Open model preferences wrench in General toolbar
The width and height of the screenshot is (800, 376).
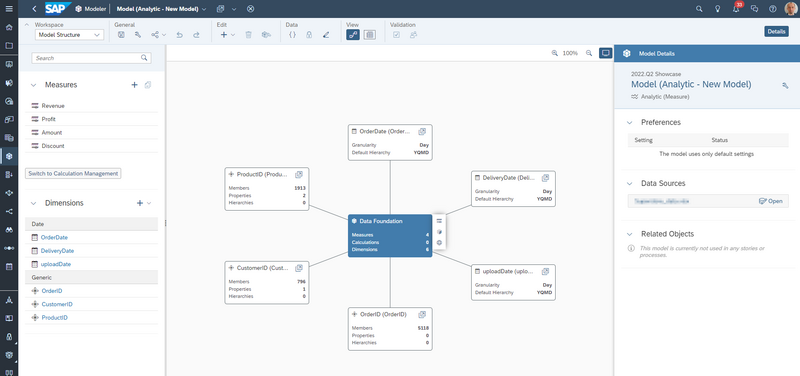pos(138,35)
